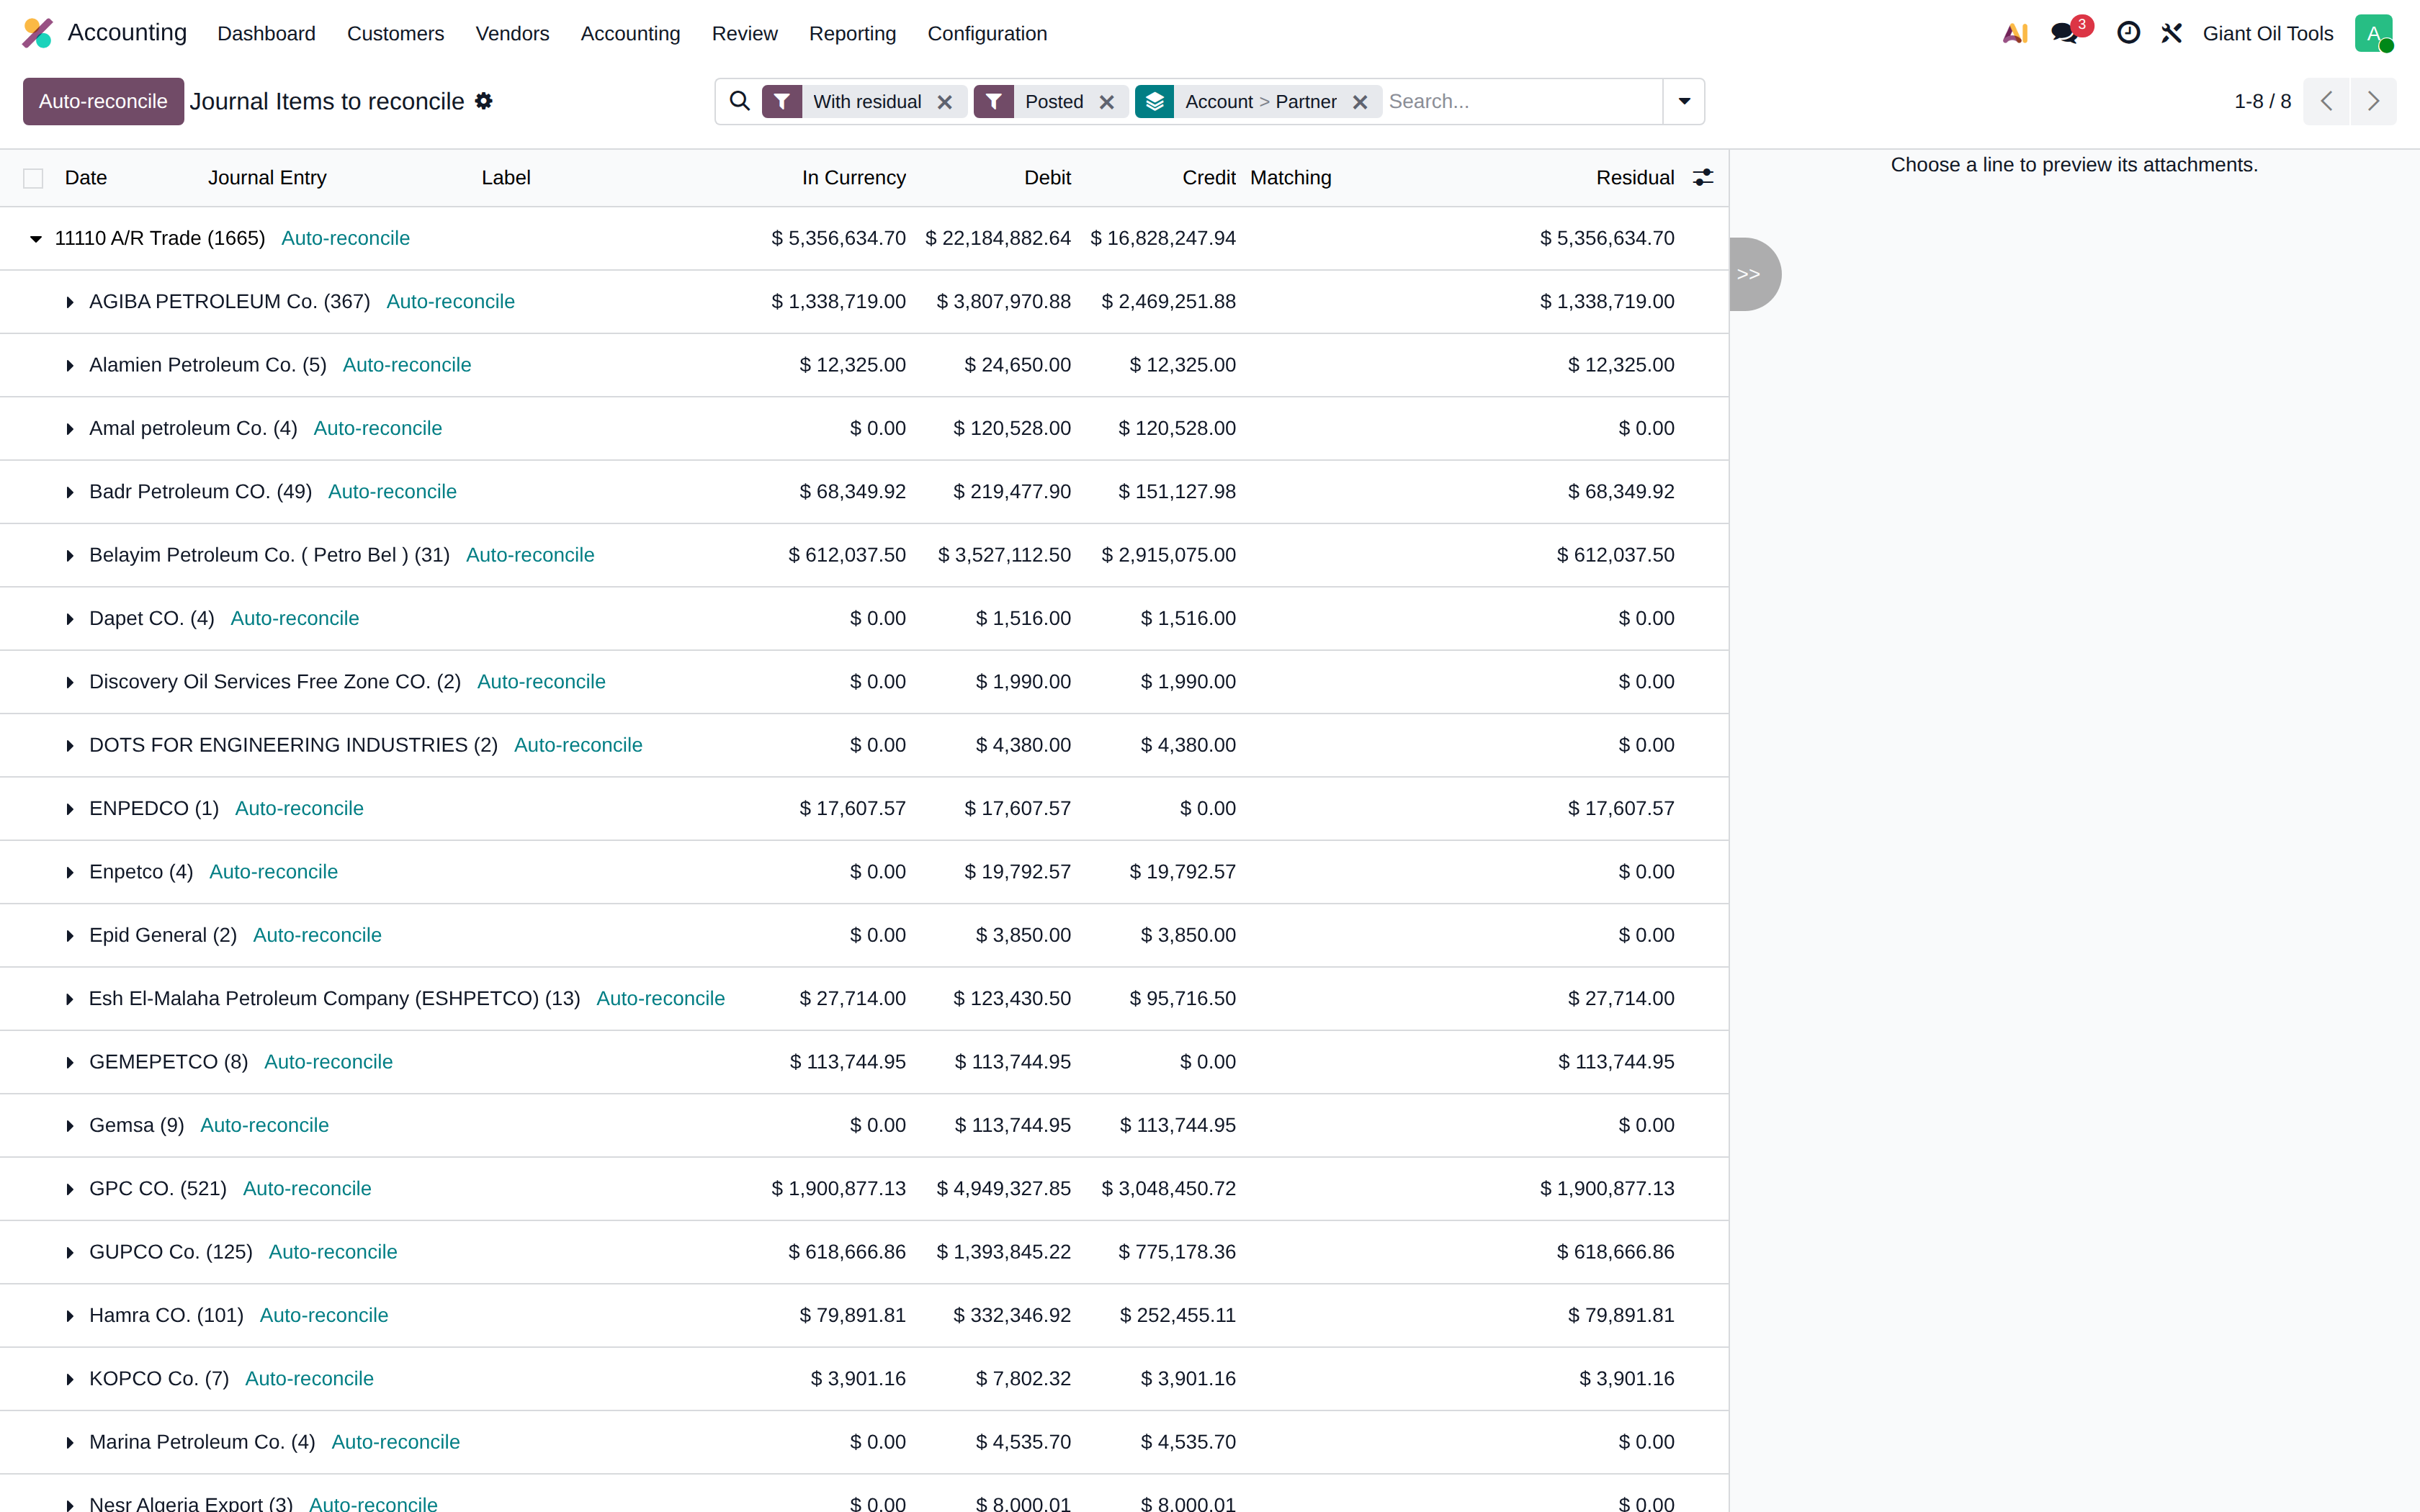
Task: Open the conversations chat icon
Action: pyautogui.click(x=2063, y=33)
